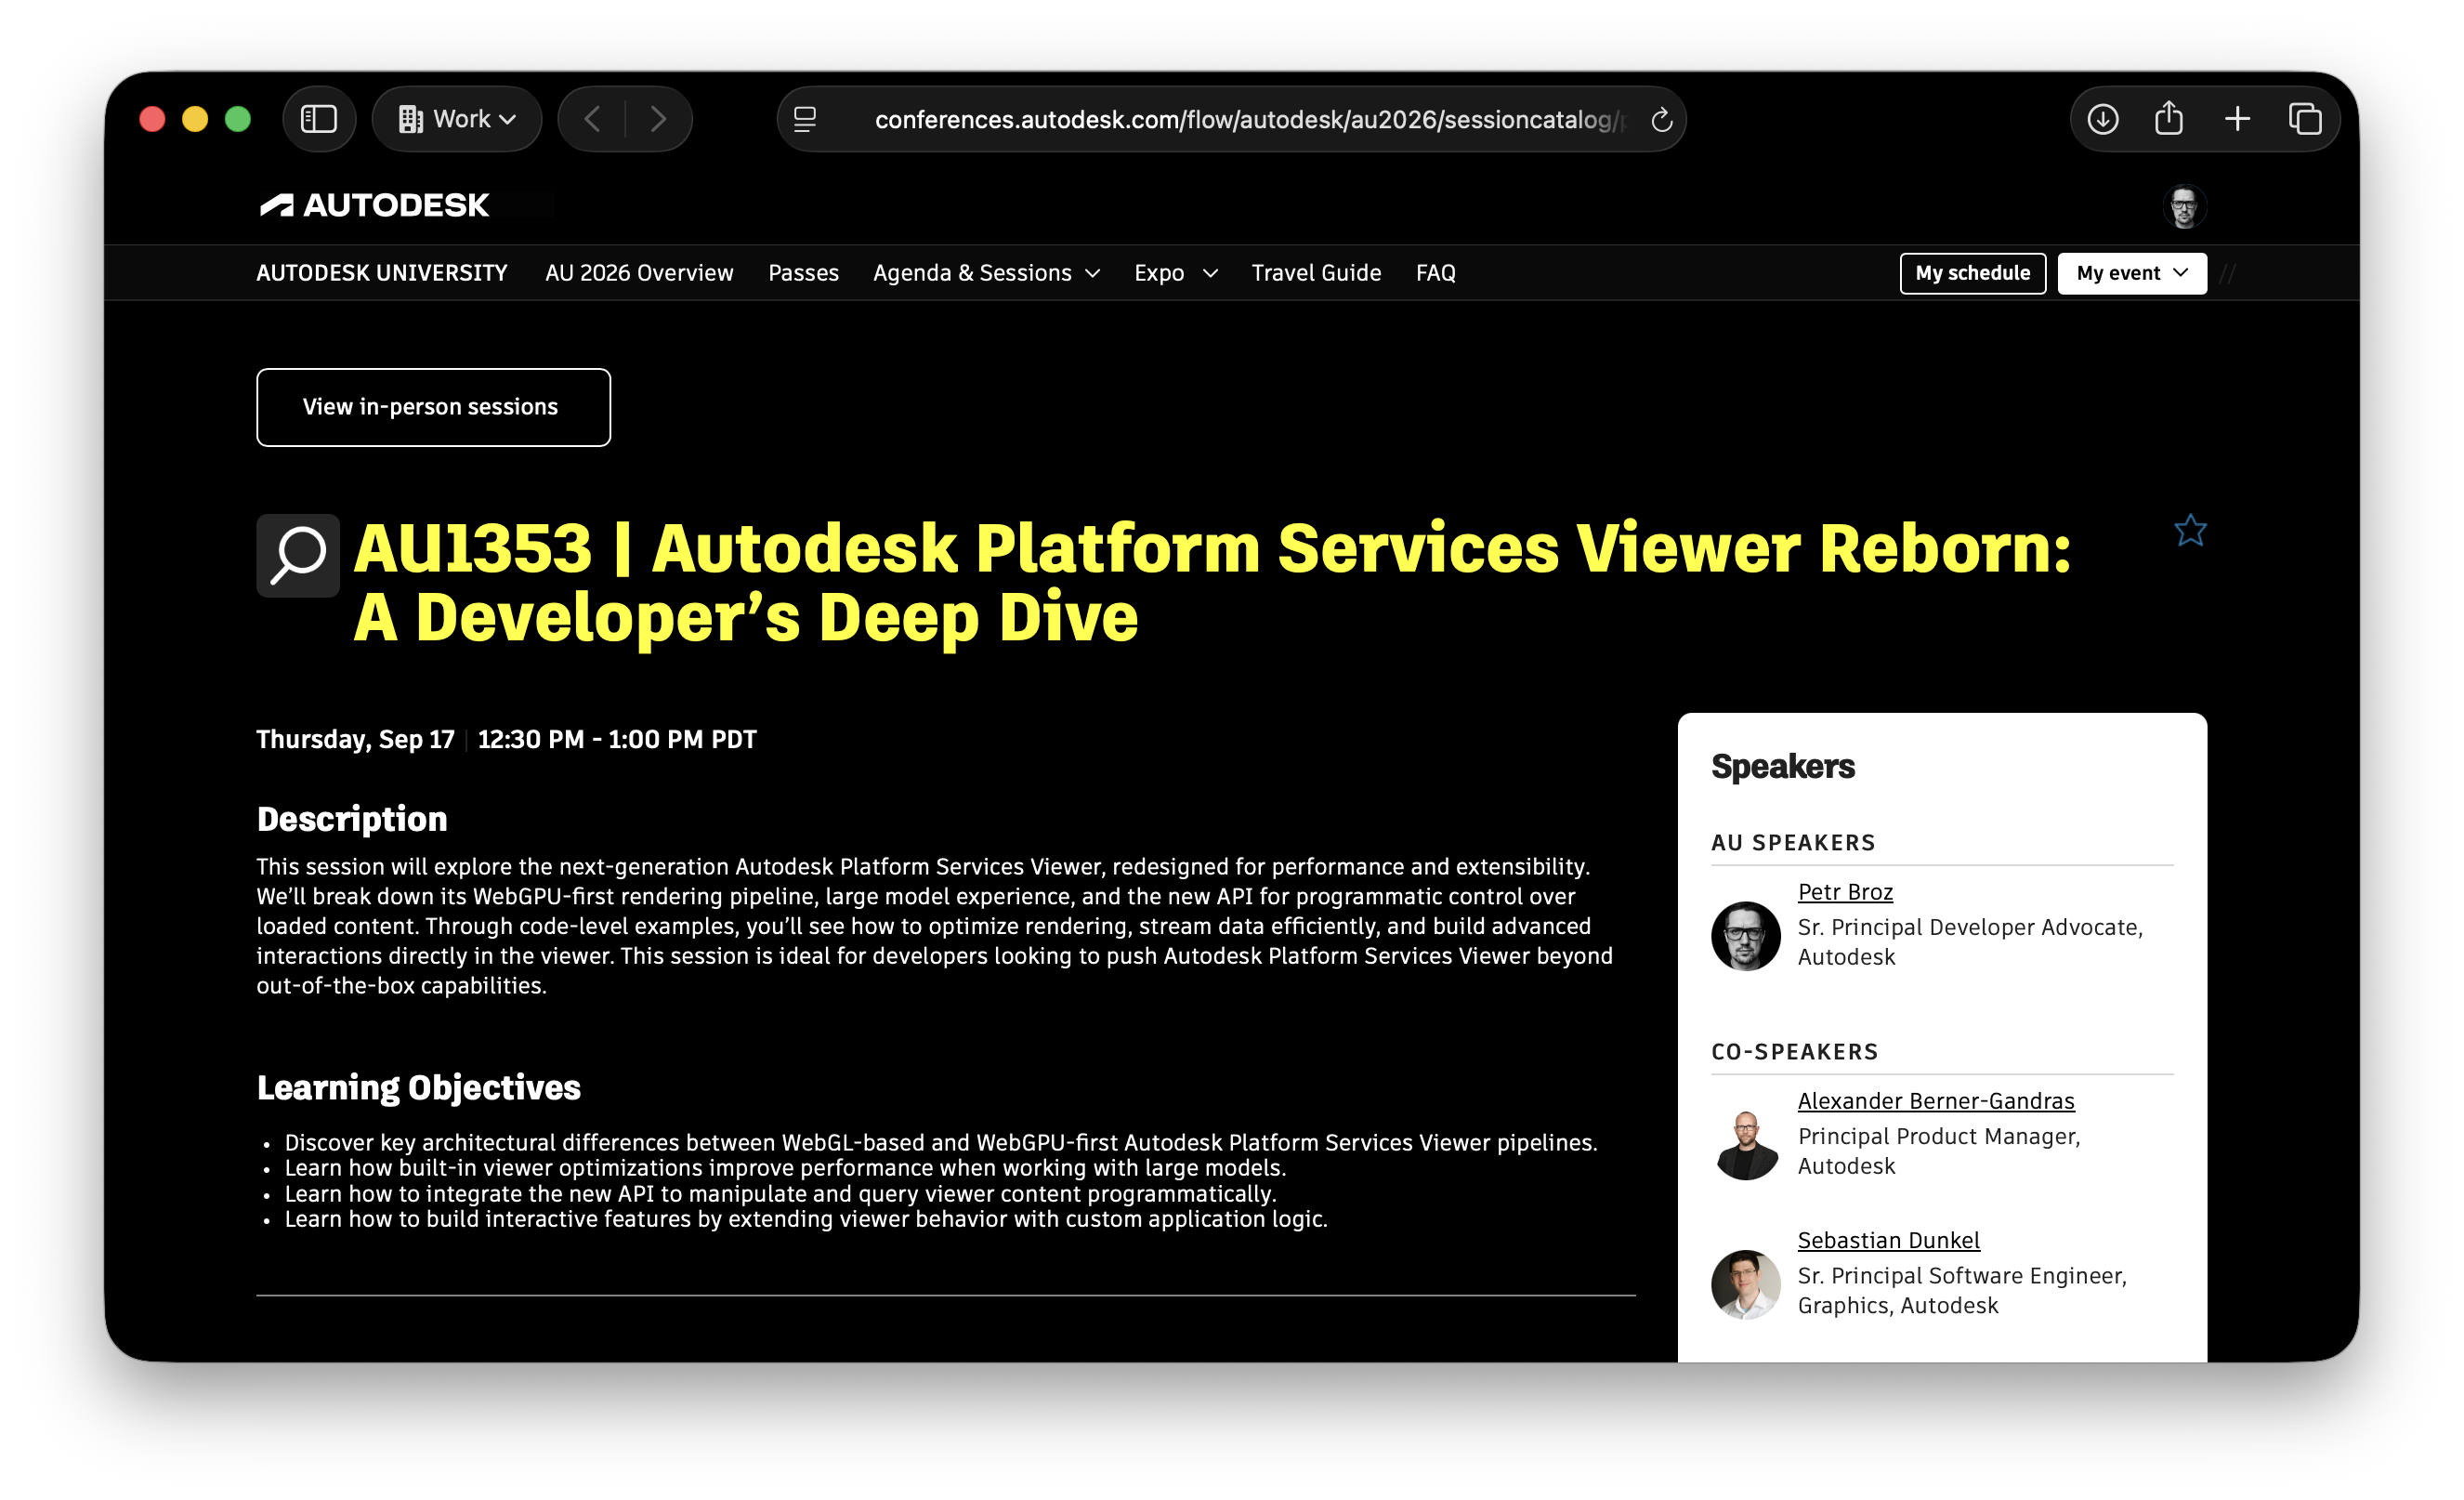Open the Safari downloads icon

[2102, 119]
